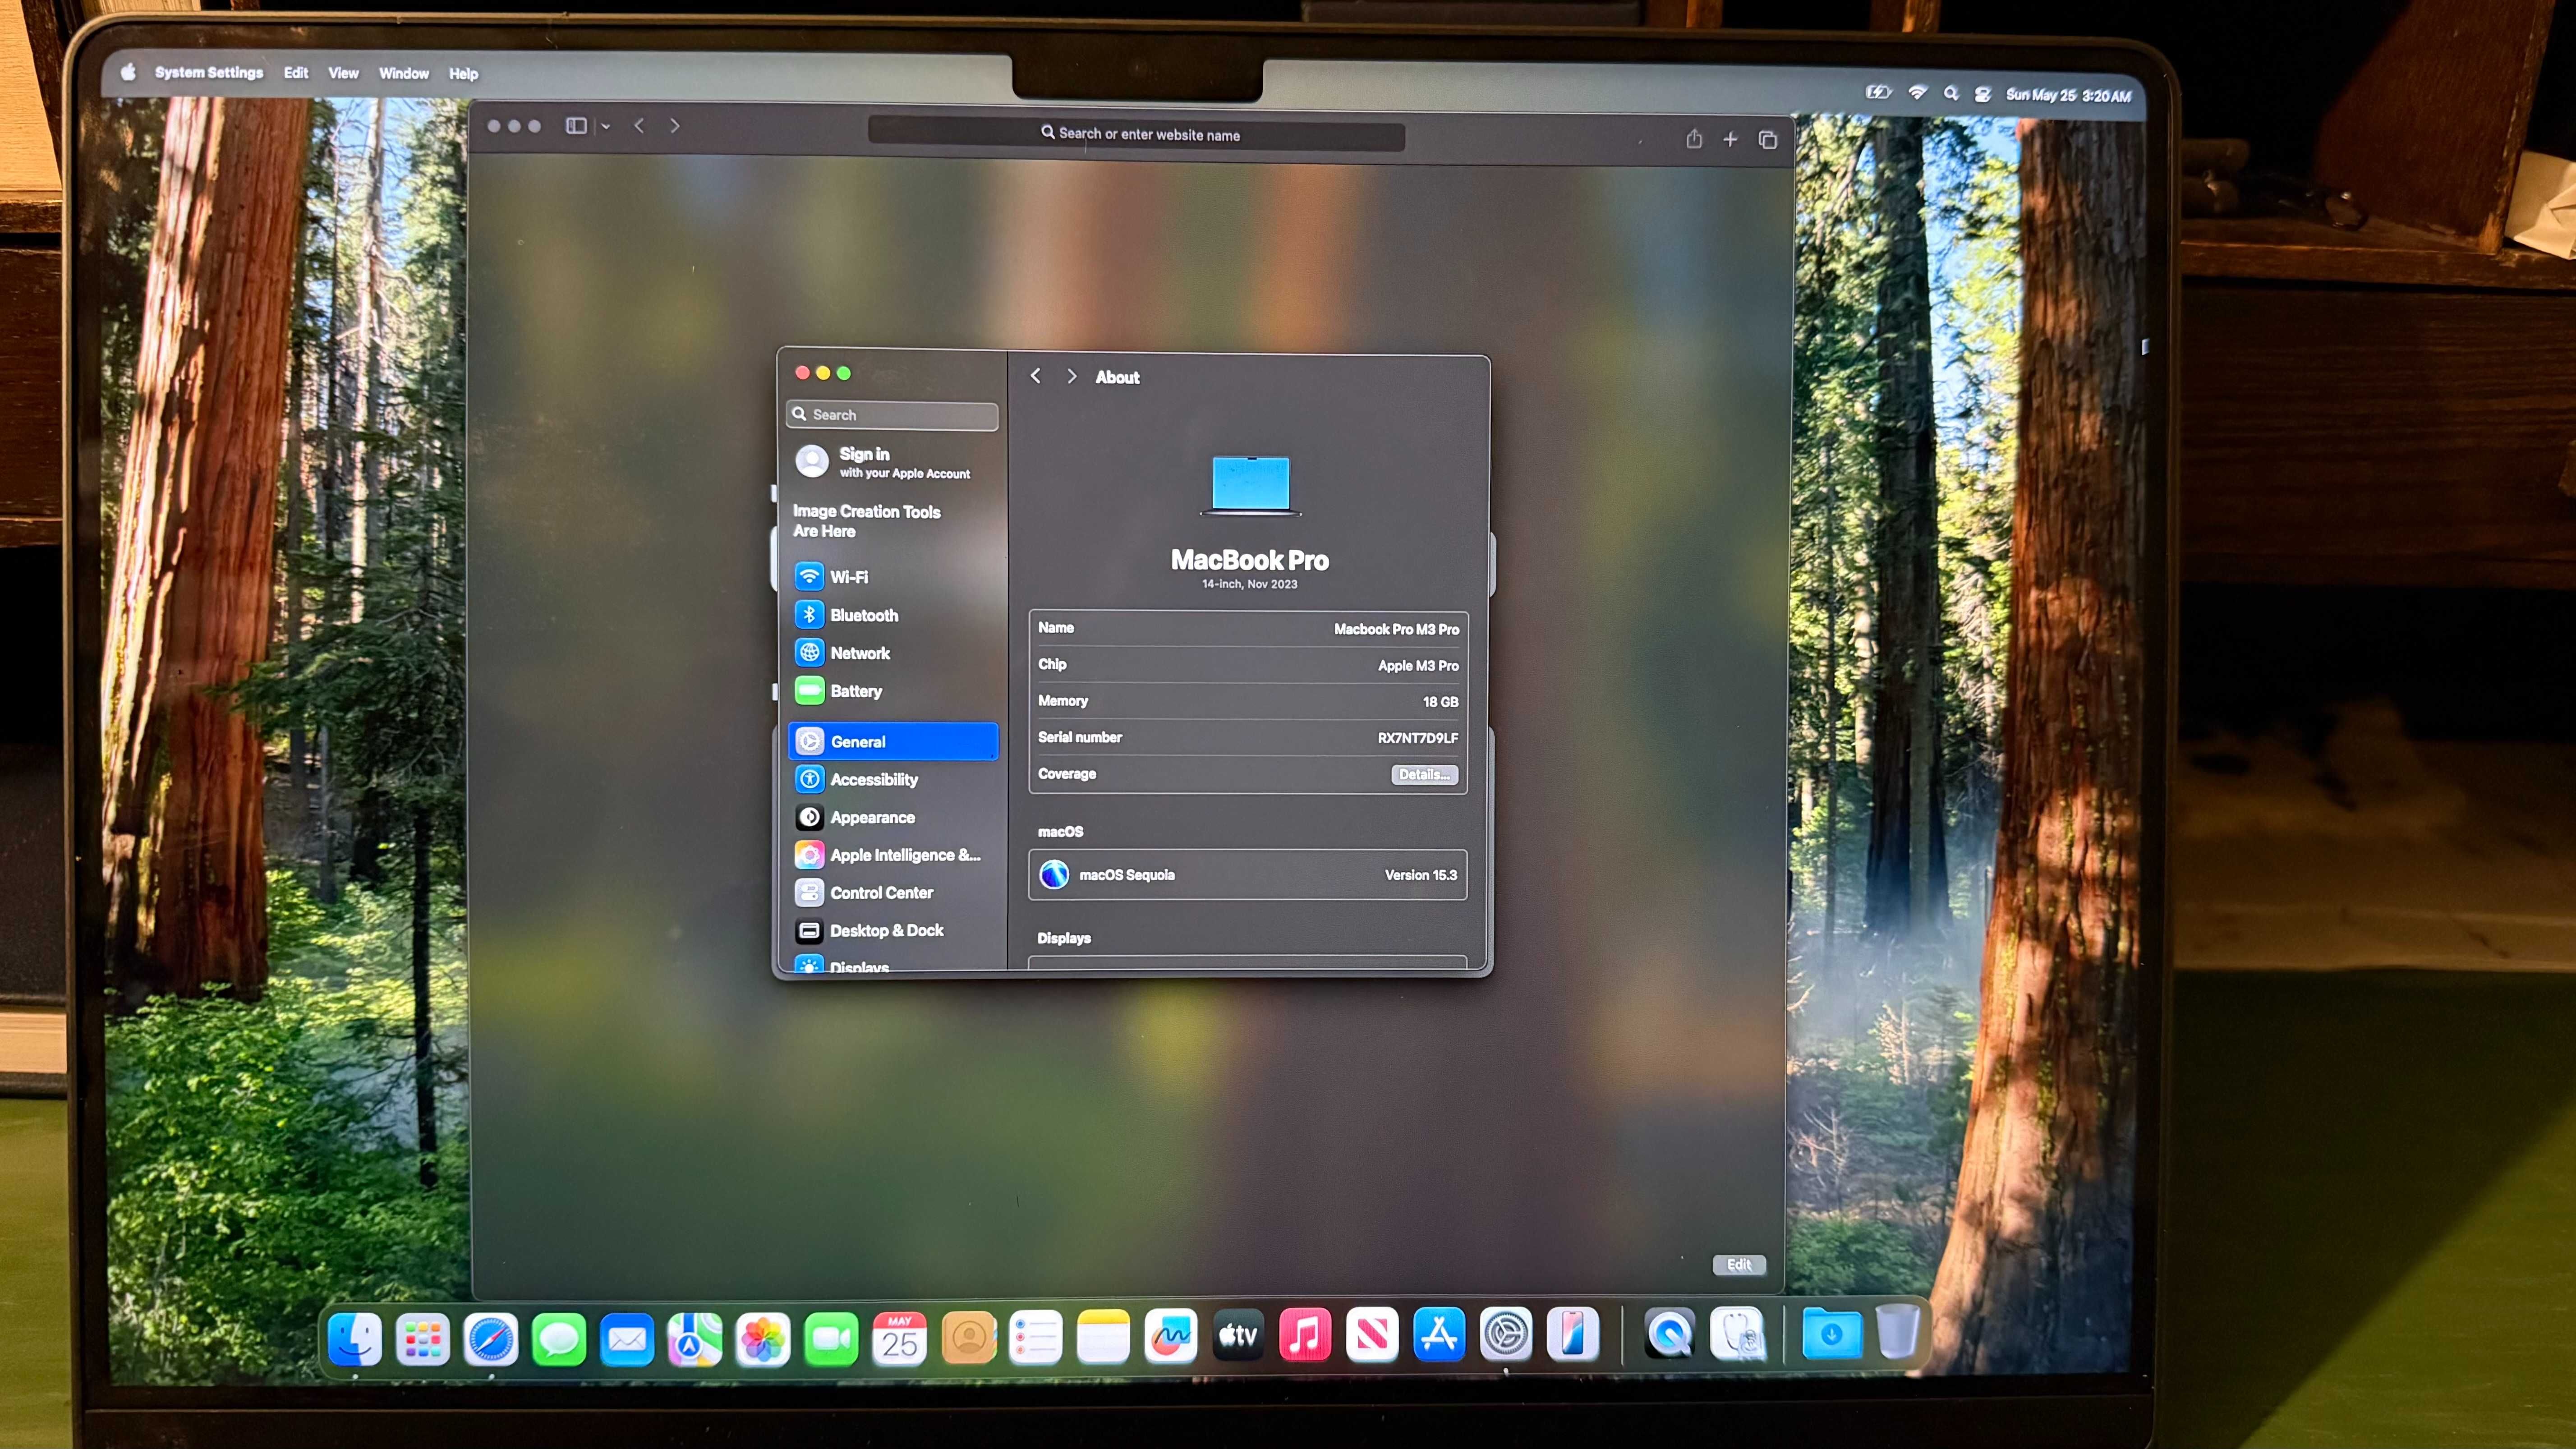
Task: Toggle the Safari sidebar button
Action: (576, 125)
